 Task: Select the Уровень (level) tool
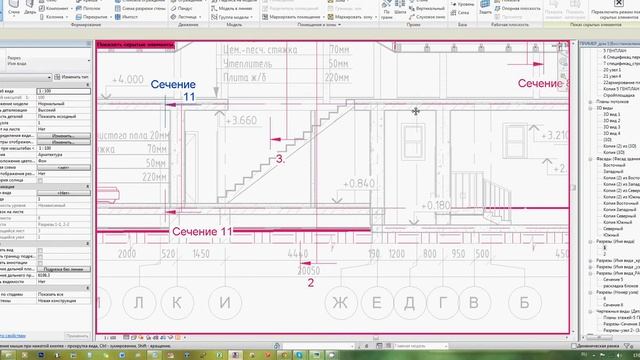[462, 4]
